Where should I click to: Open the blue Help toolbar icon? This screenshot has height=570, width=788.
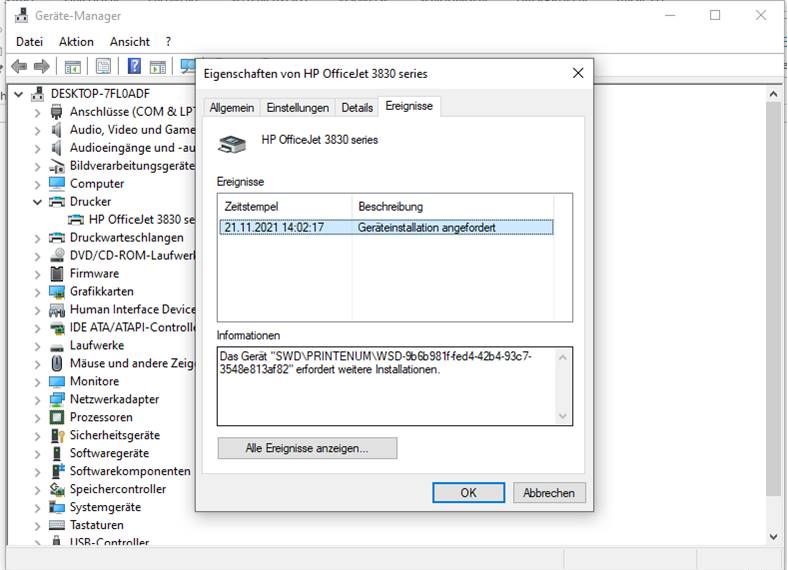(x=134, y=66)
